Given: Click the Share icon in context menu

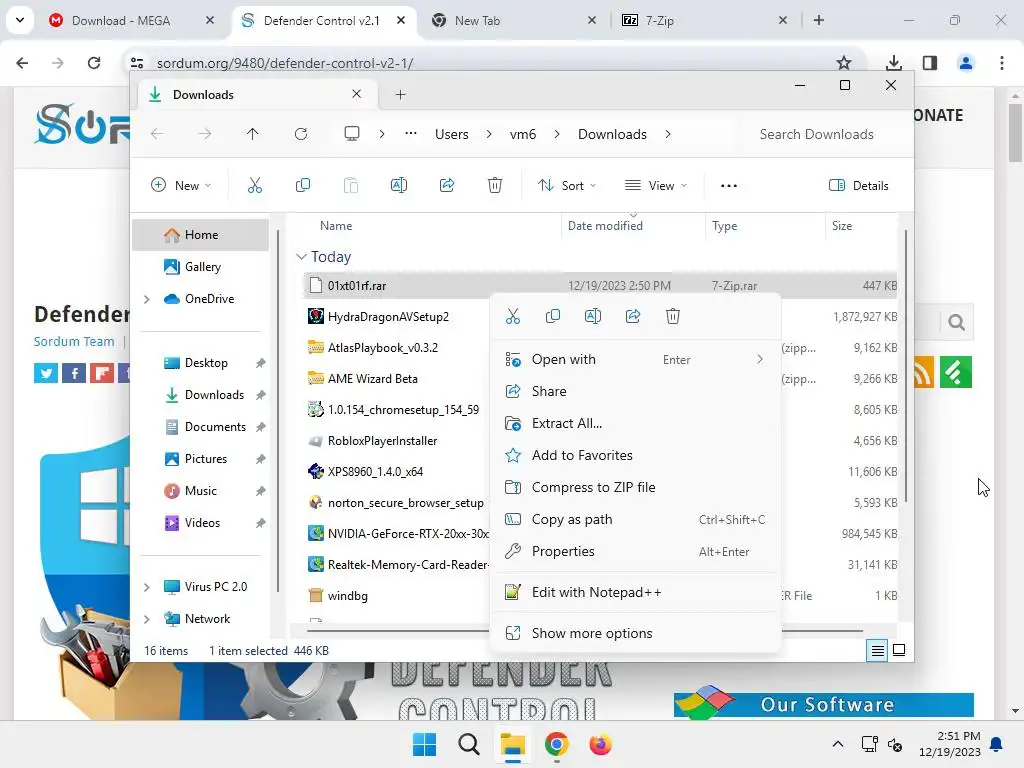Looking at the screenshot, I should pos(633,317).
